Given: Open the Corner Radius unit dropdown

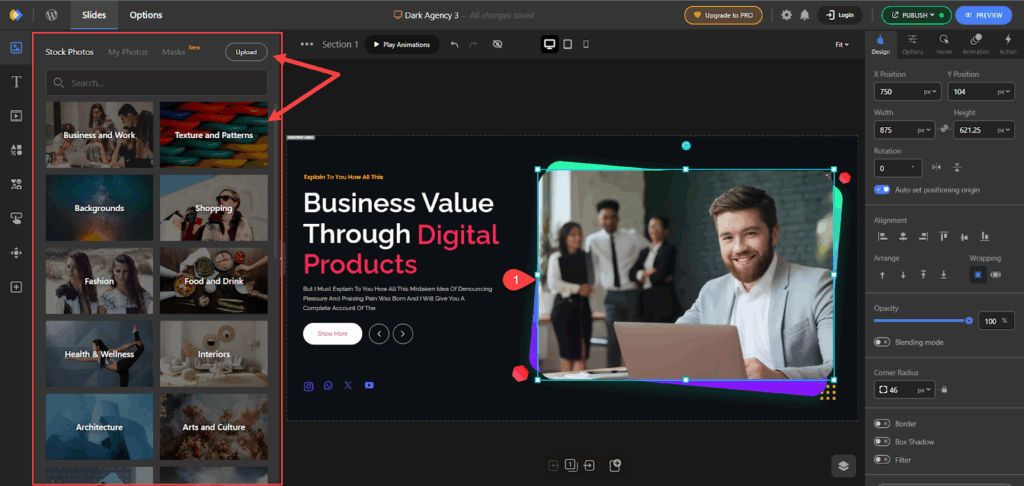Looking at the screenshot, I should 925,390.
